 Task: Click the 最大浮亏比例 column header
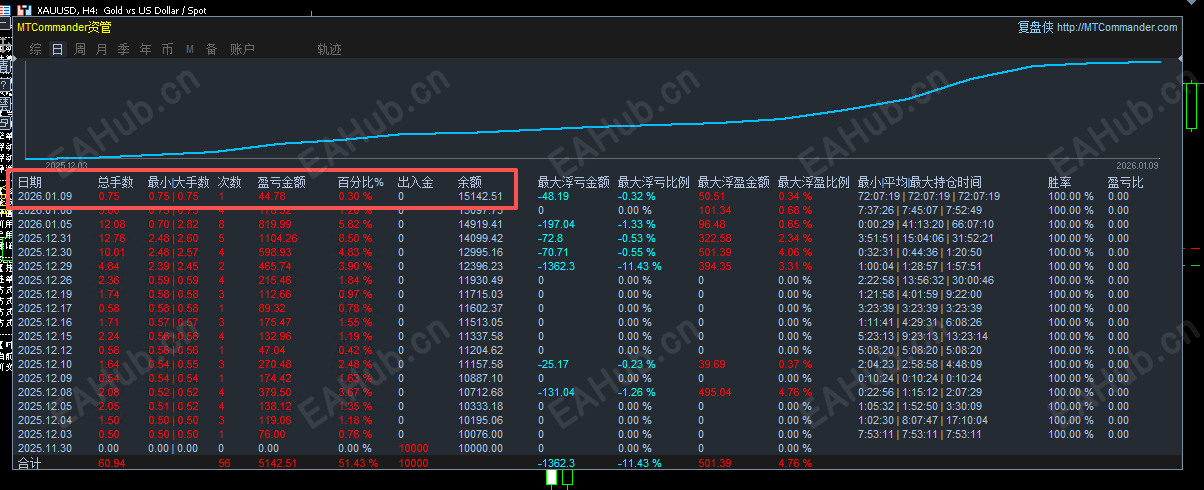coord(653,183)
